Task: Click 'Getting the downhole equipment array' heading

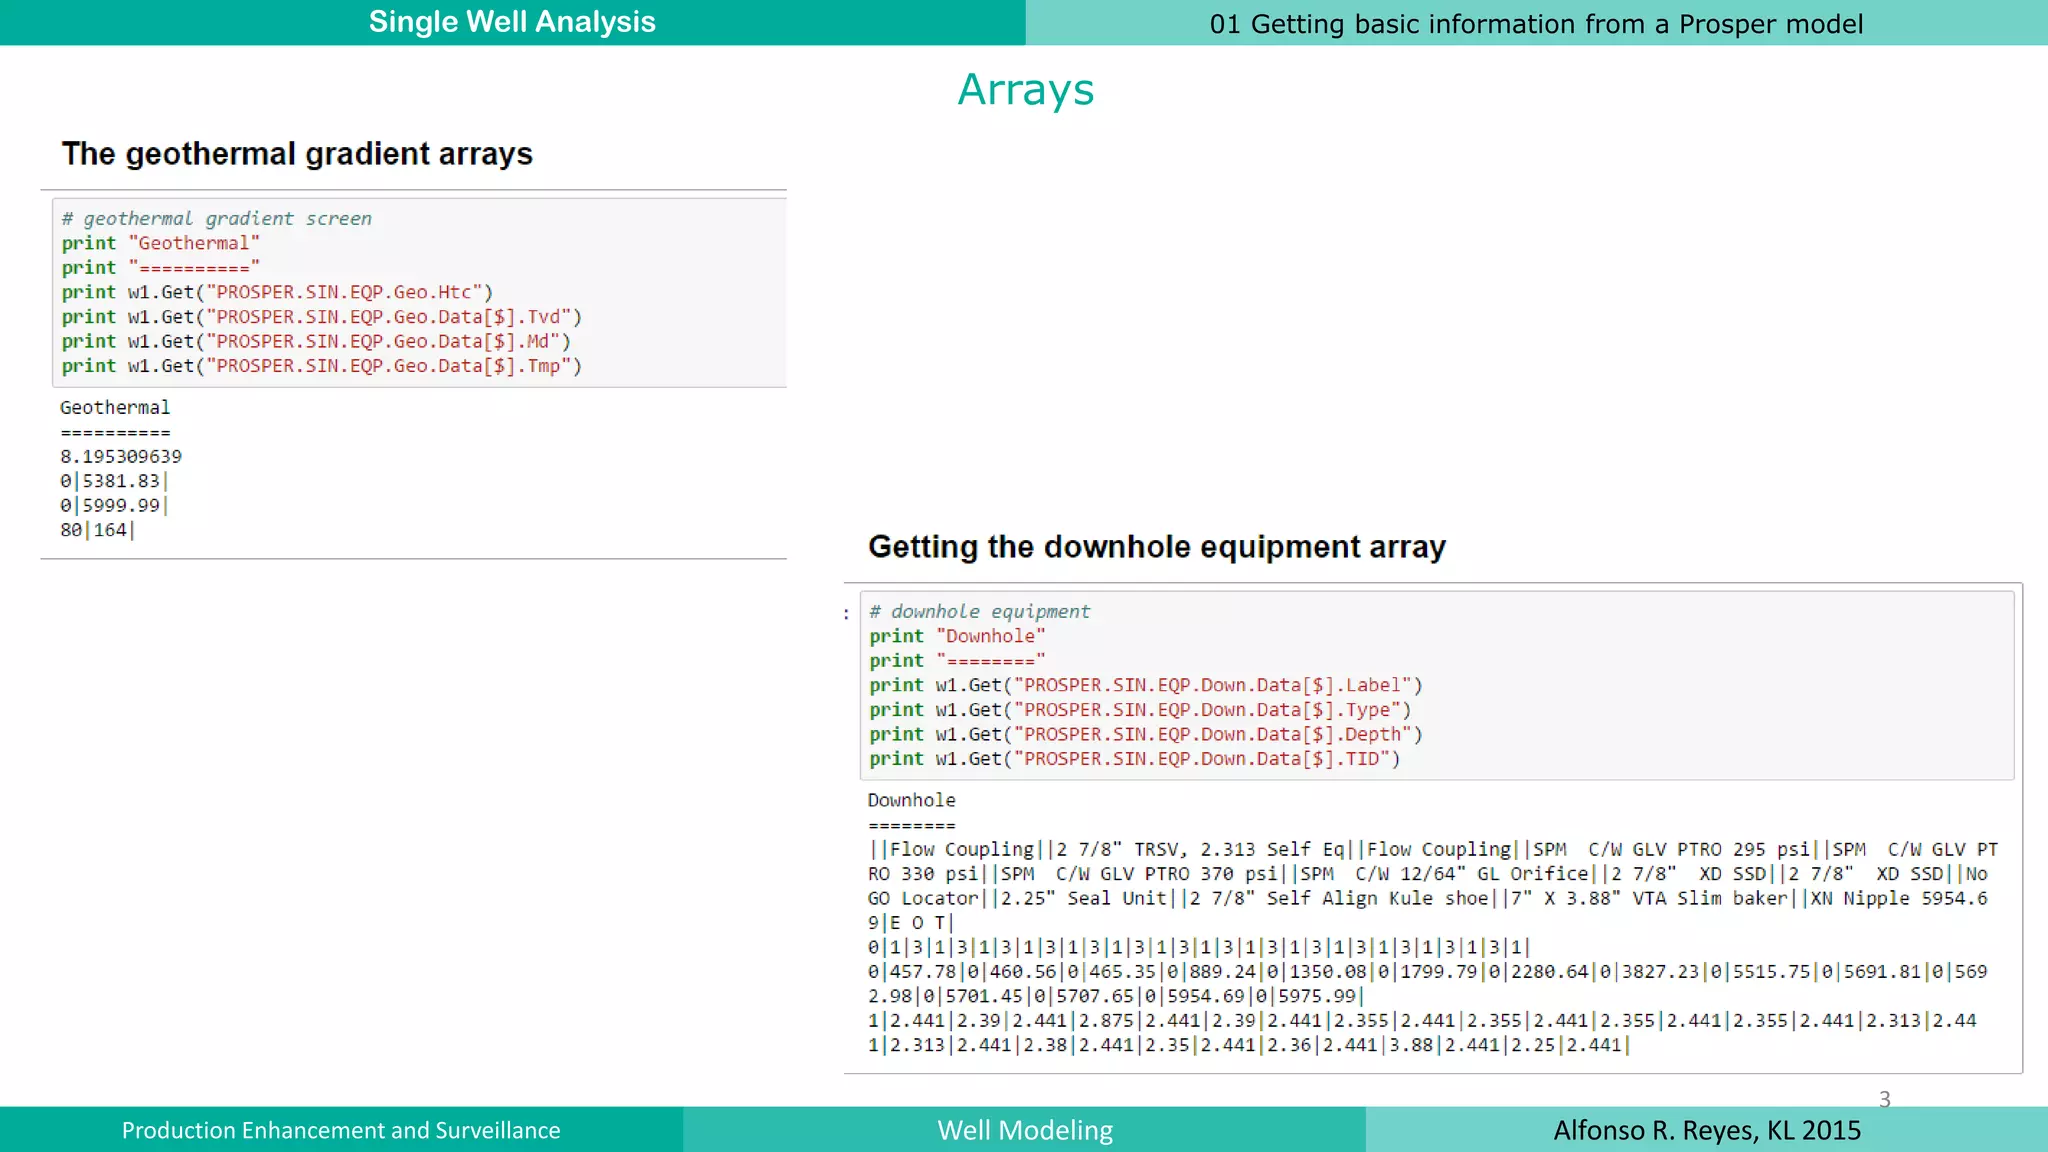Action: [1157, 547]
